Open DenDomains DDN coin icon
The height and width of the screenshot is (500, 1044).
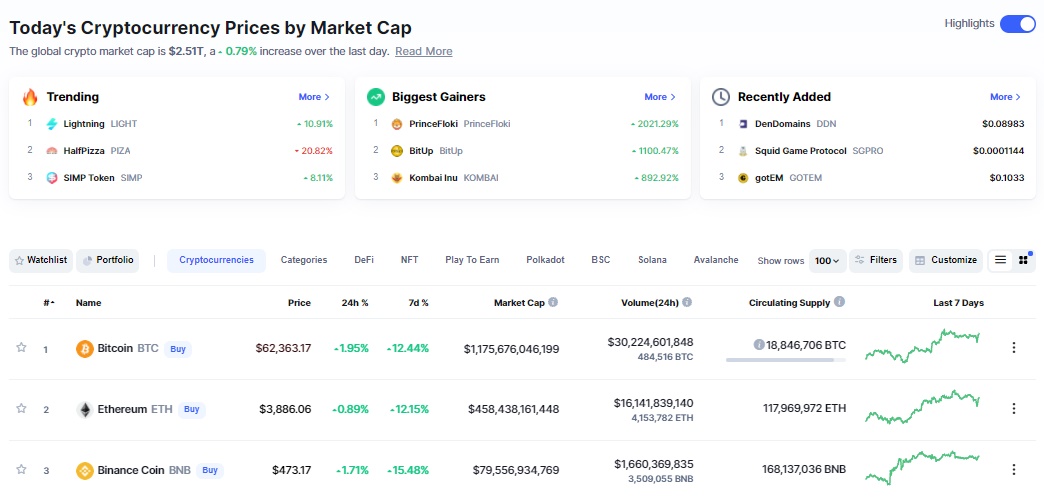(x=743, y=124)
